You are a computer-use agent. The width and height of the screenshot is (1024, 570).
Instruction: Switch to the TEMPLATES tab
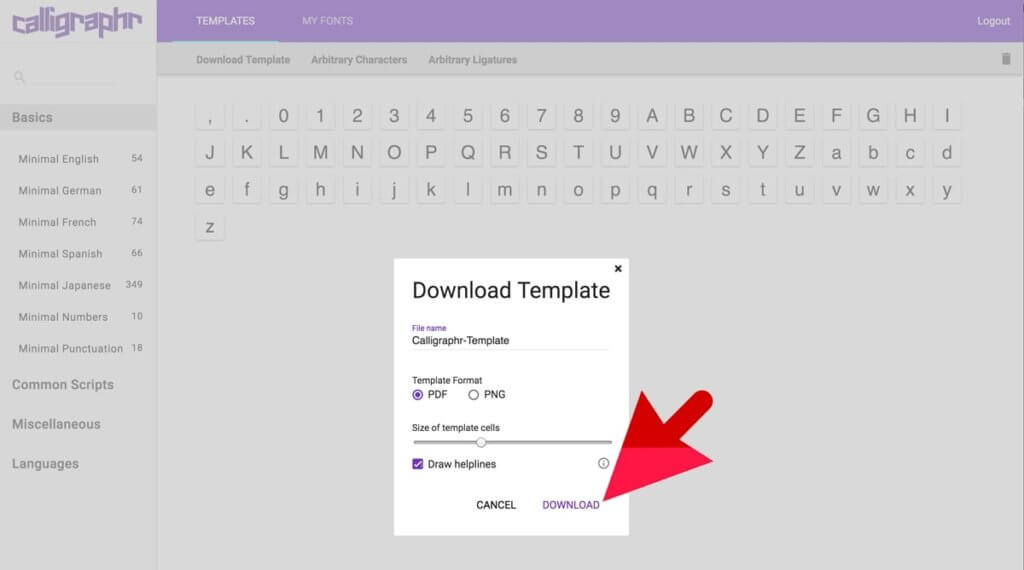click(x=225, y=21)
